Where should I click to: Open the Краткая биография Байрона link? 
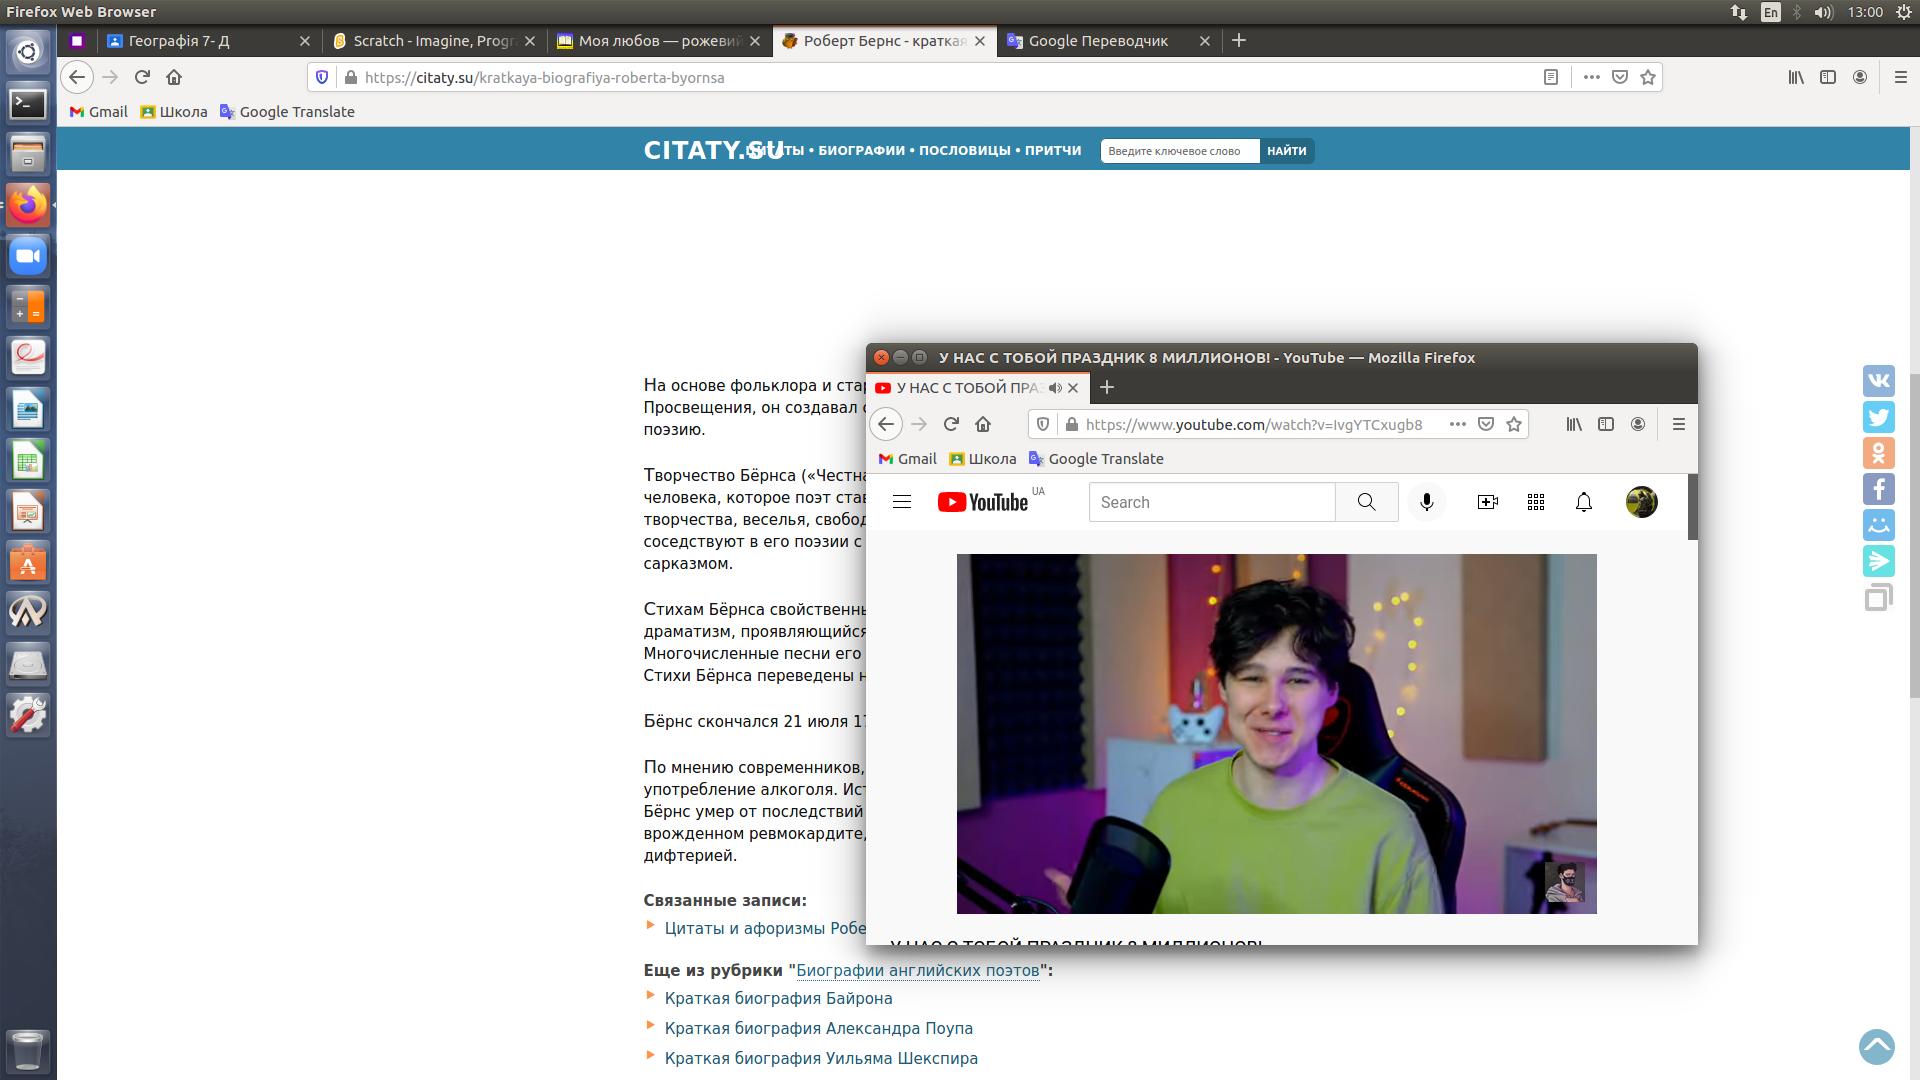click(778, 998)
